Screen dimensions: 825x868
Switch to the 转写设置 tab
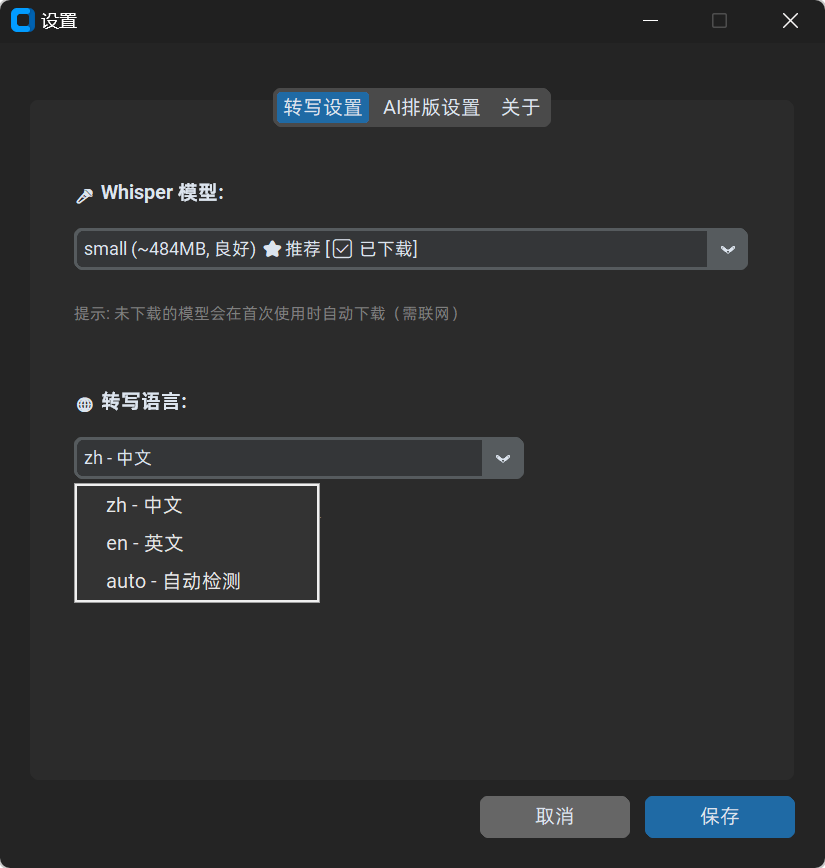323,107
